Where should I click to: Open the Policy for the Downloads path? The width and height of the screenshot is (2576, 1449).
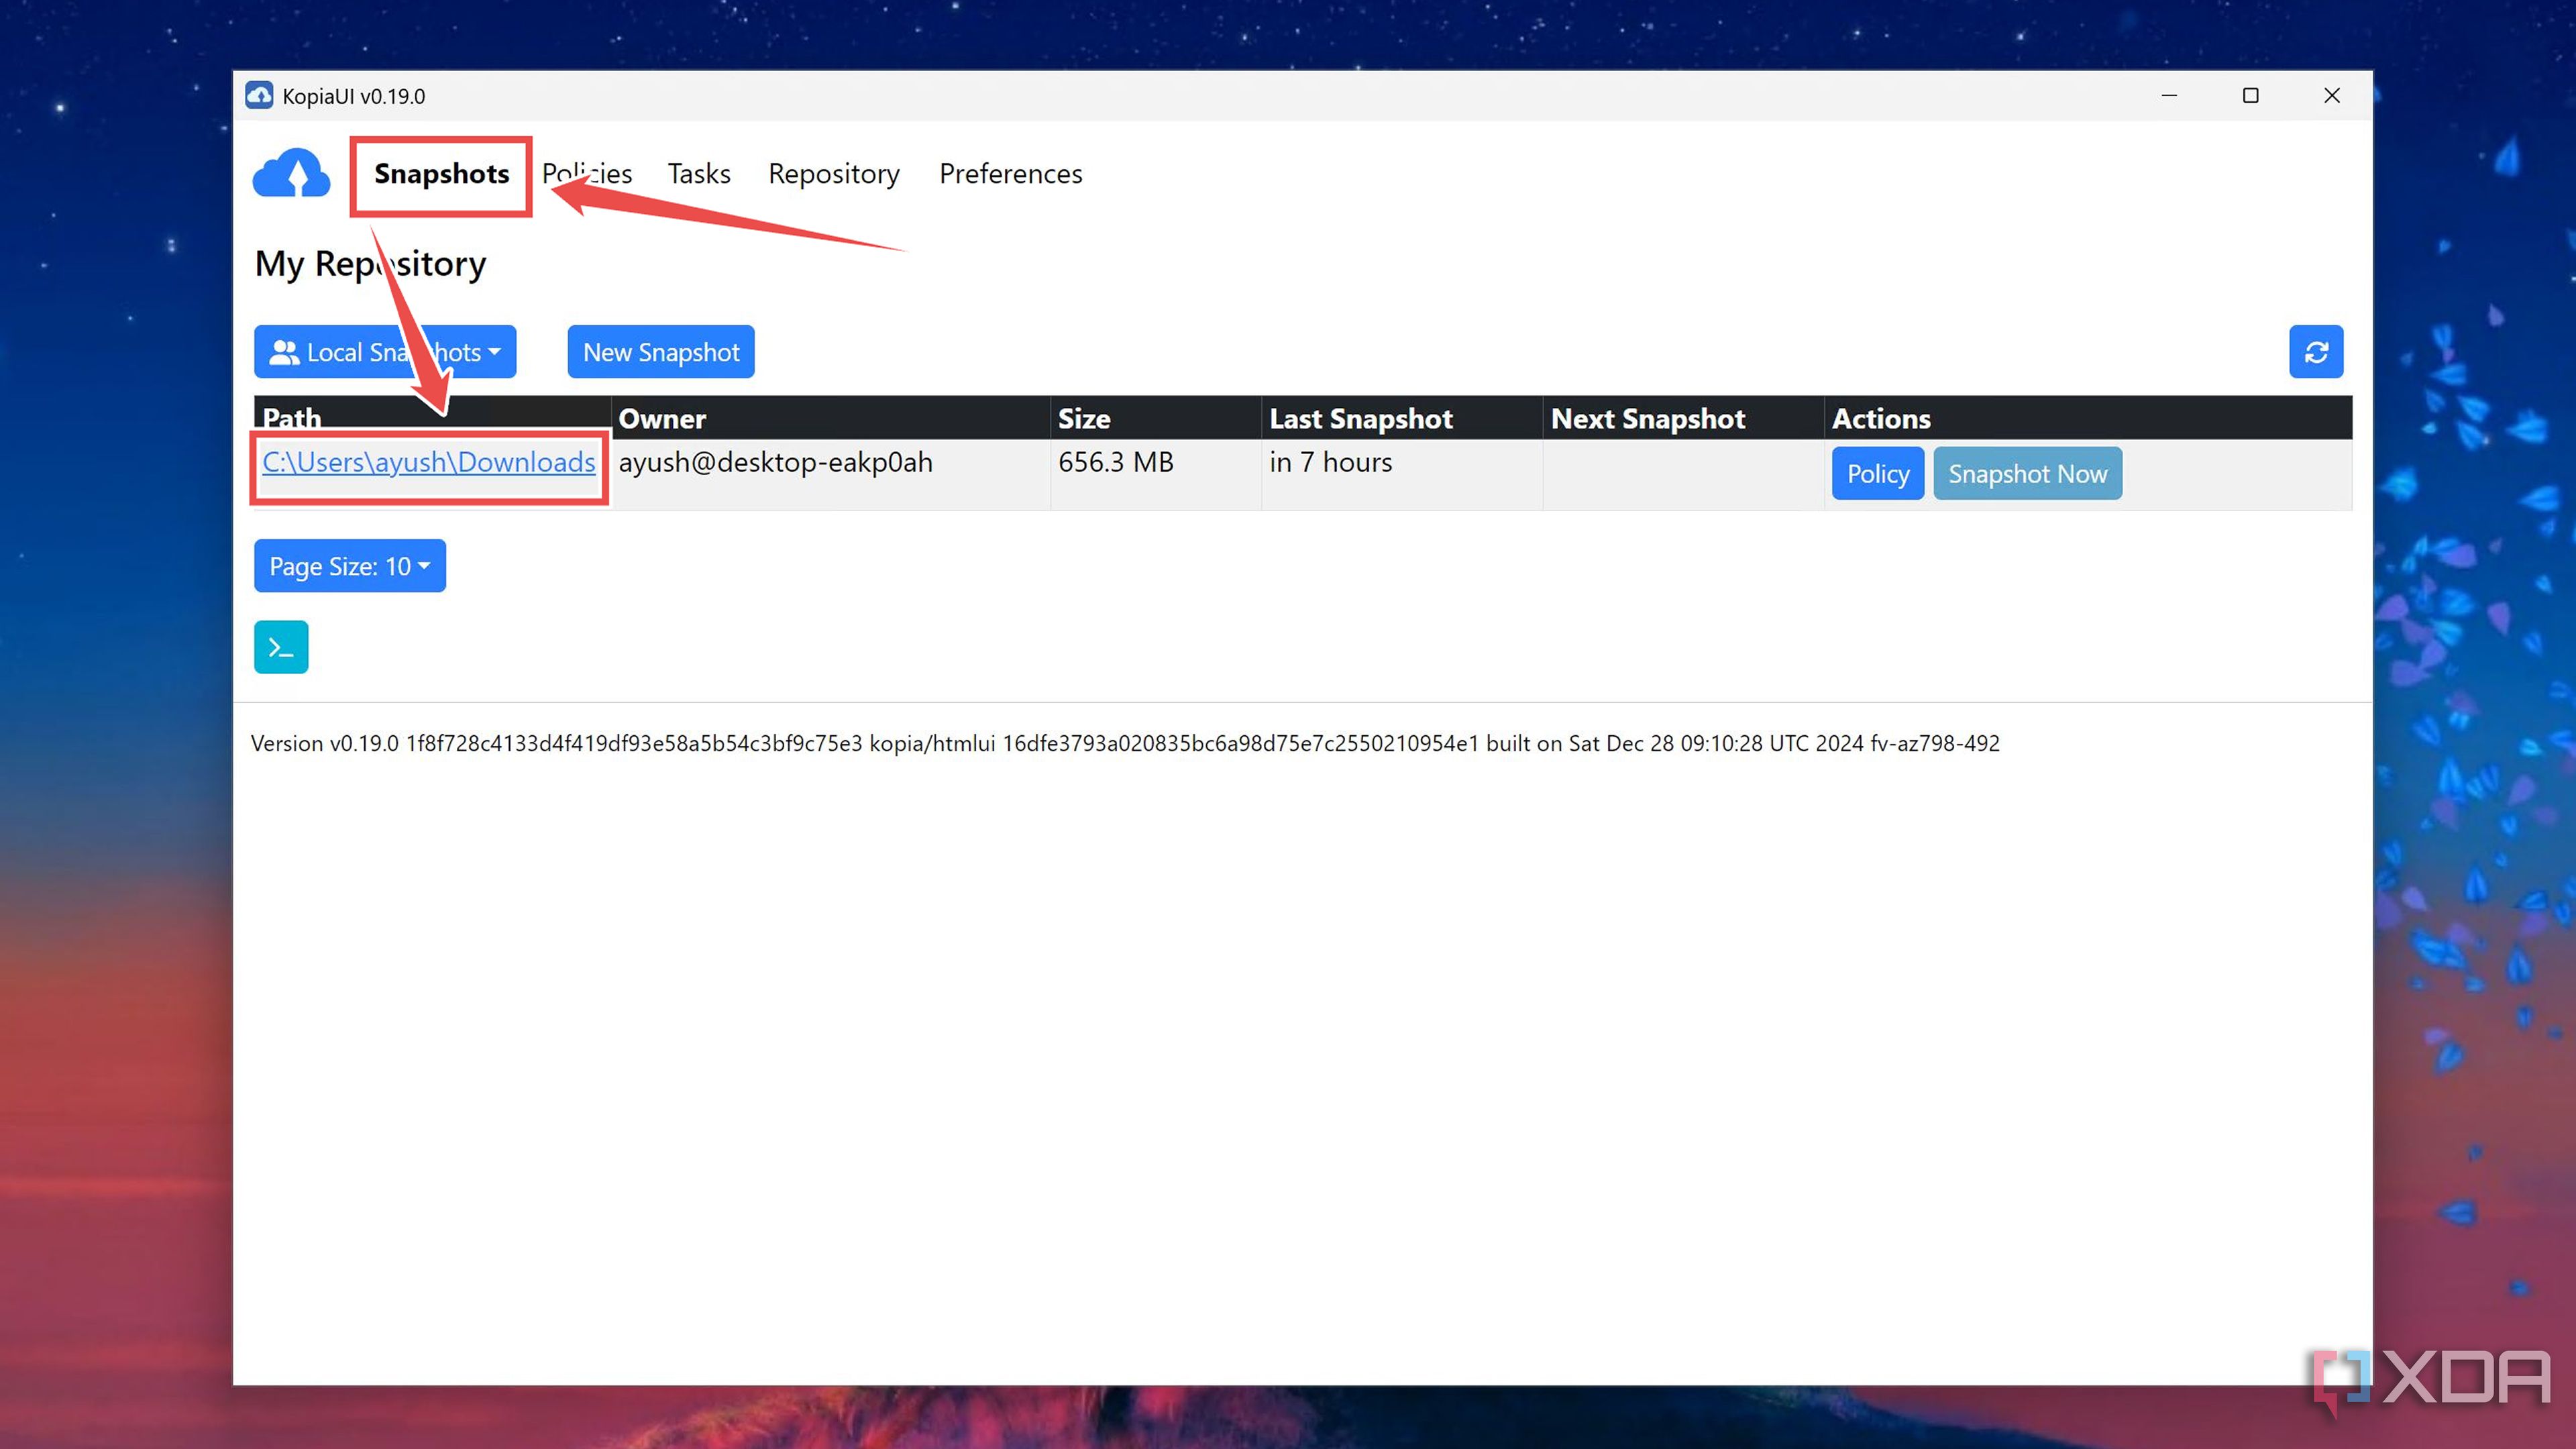tap(1877, 473)
